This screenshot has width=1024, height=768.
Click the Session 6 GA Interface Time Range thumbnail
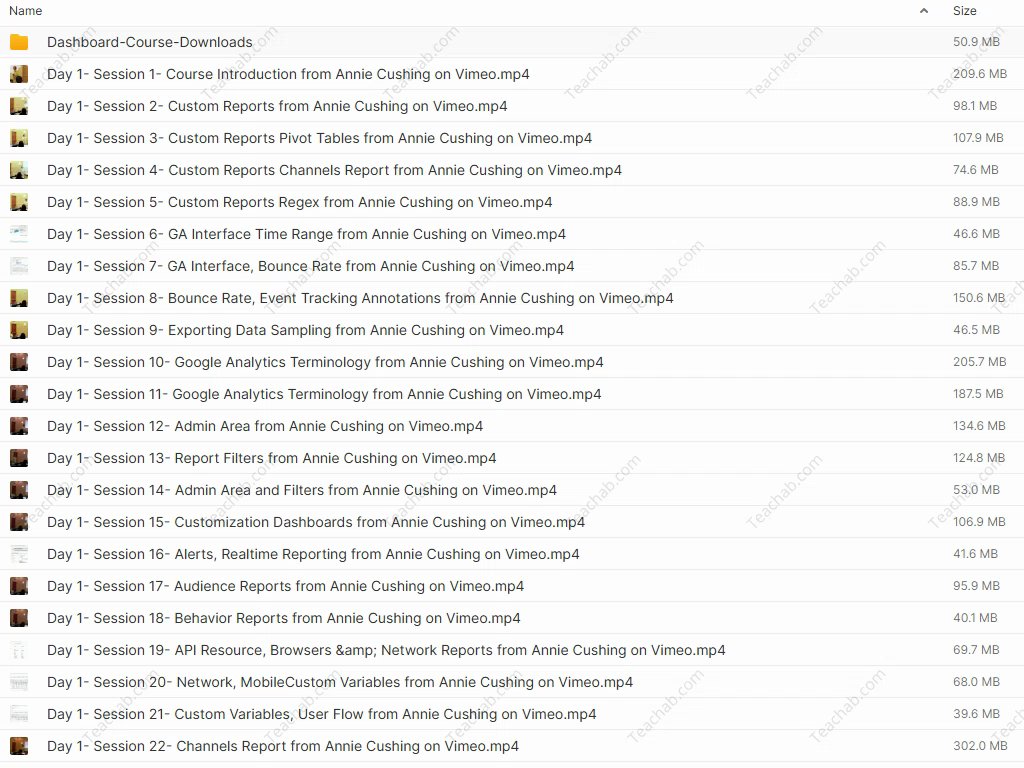19,234
